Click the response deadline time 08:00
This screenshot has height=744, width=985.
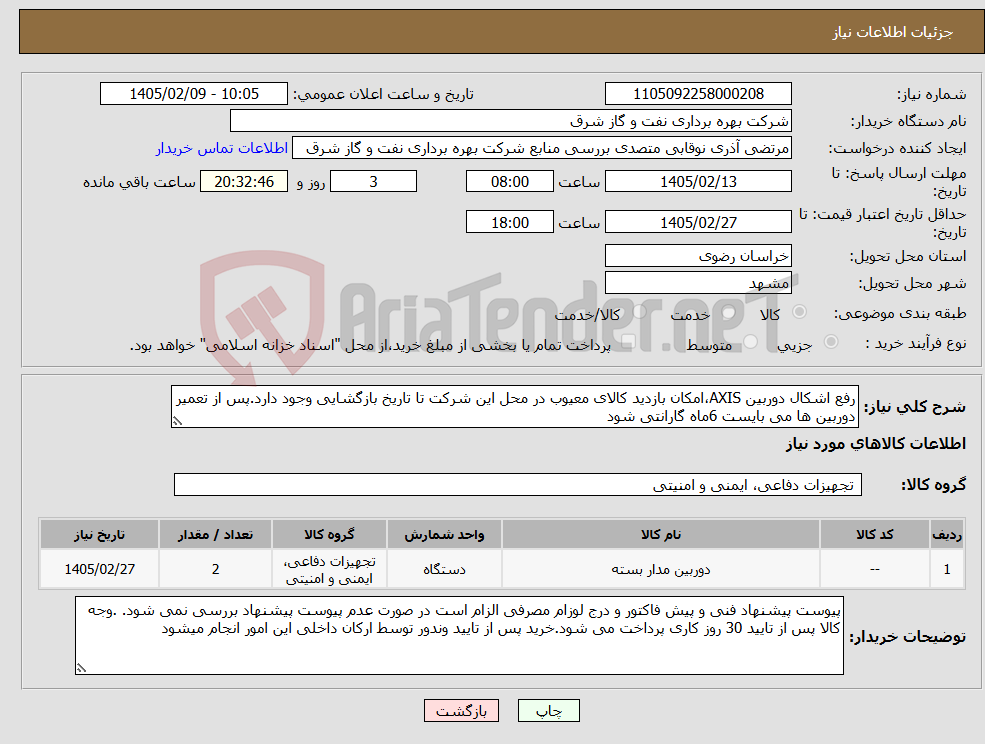[509, 182]
